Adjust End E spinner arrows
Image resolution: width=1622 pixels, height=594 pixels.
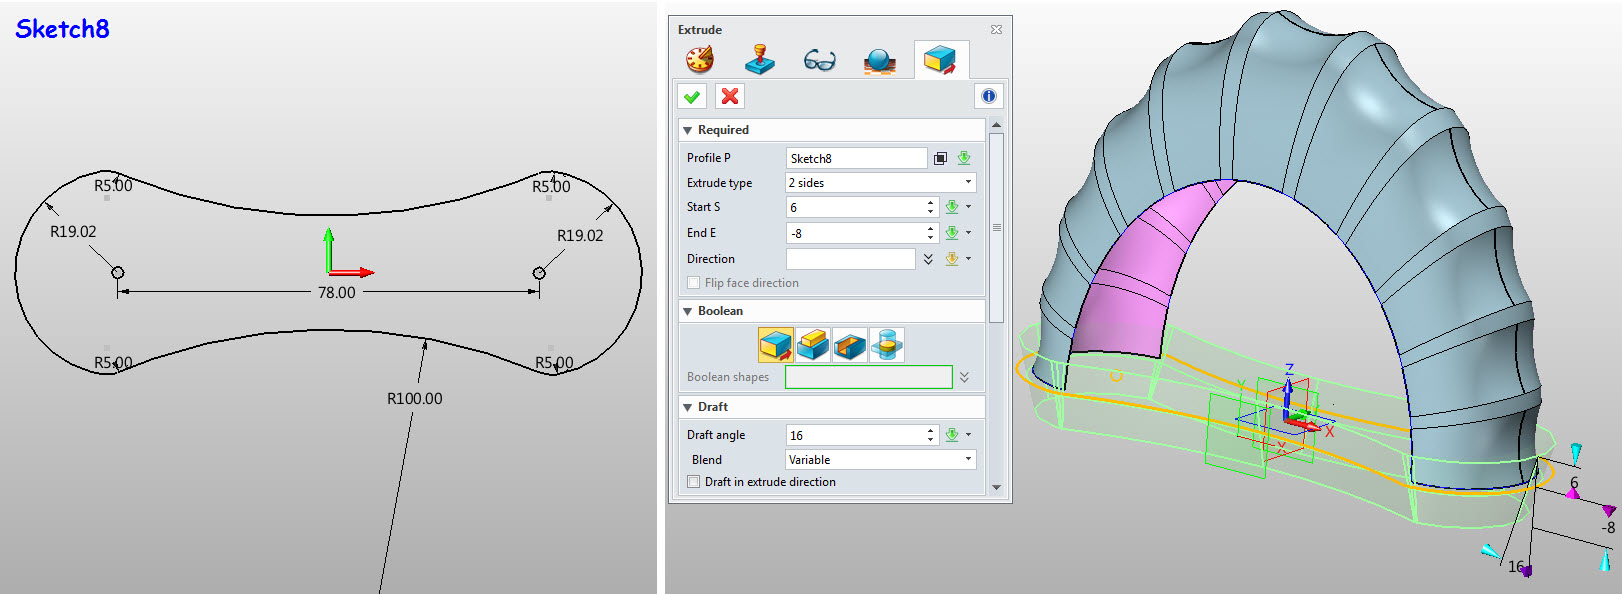[x=931, y=233]
